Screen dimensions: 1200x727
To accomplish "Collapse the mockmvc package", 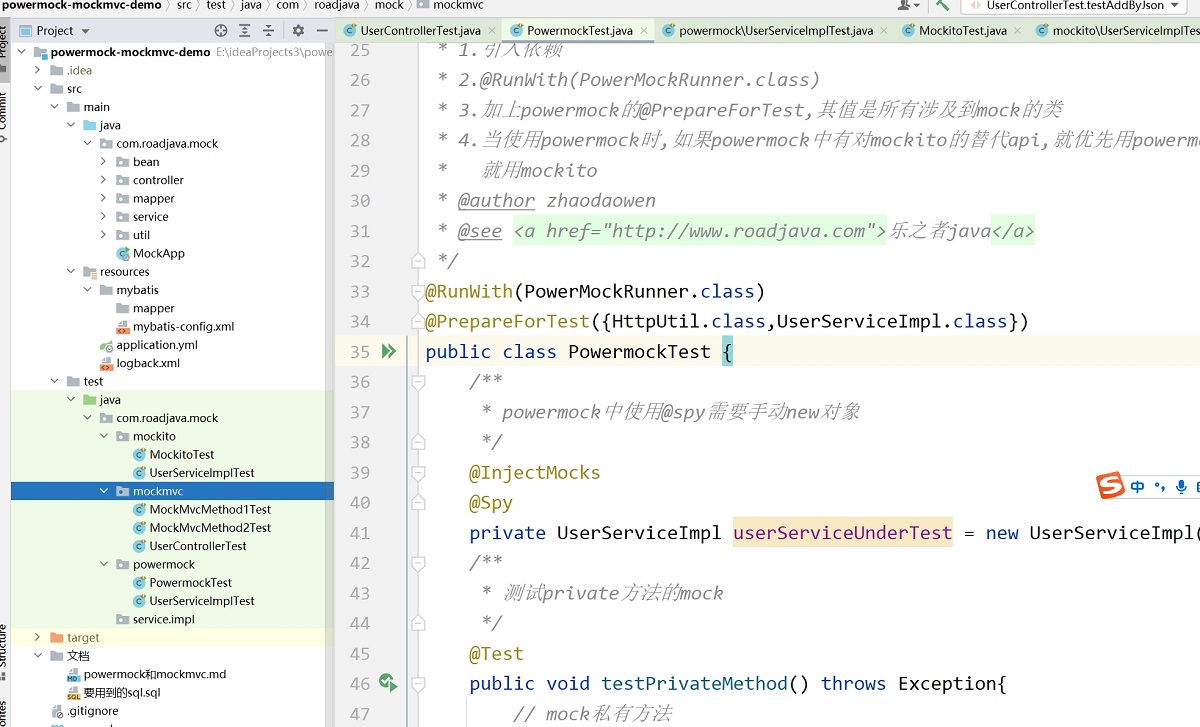I will coord(105,491).
